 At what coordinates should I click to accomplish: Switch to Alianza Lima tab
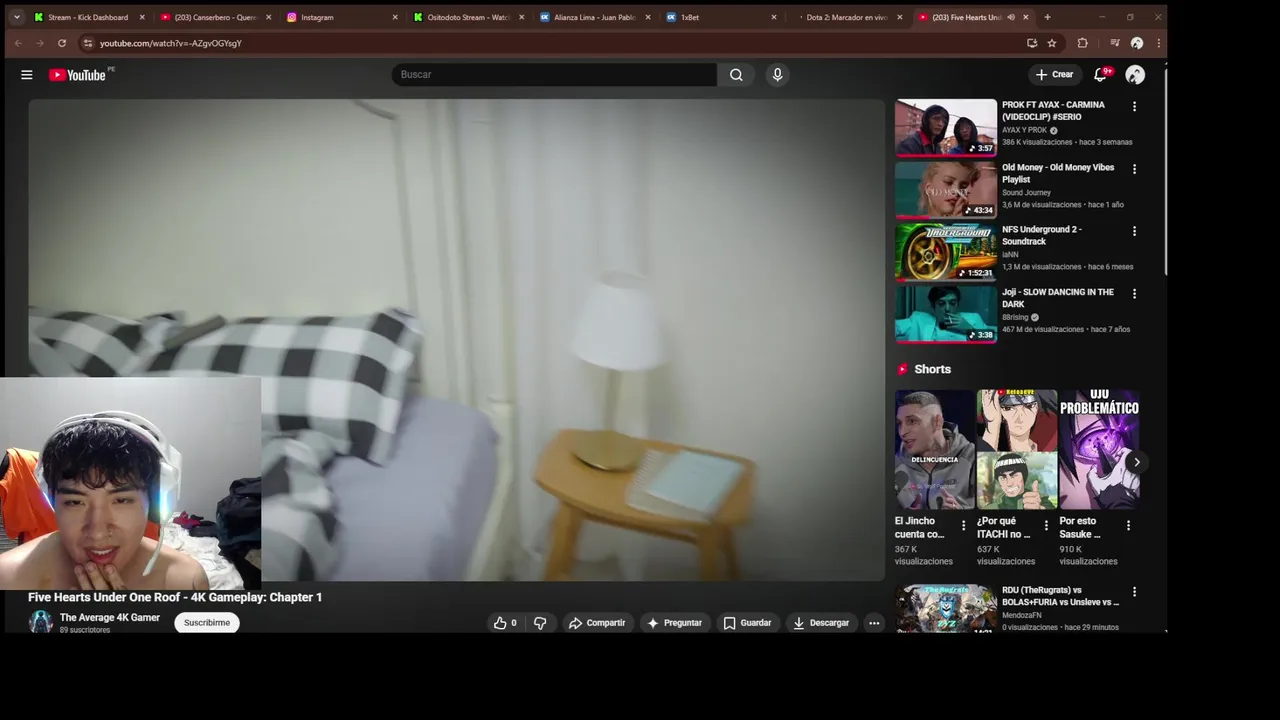click(593, 17)
